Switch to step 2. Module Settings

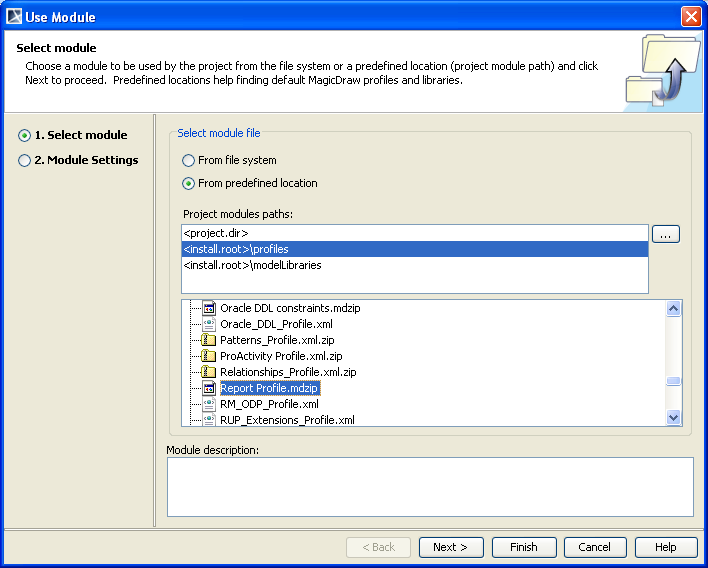(x=25, y=160)
